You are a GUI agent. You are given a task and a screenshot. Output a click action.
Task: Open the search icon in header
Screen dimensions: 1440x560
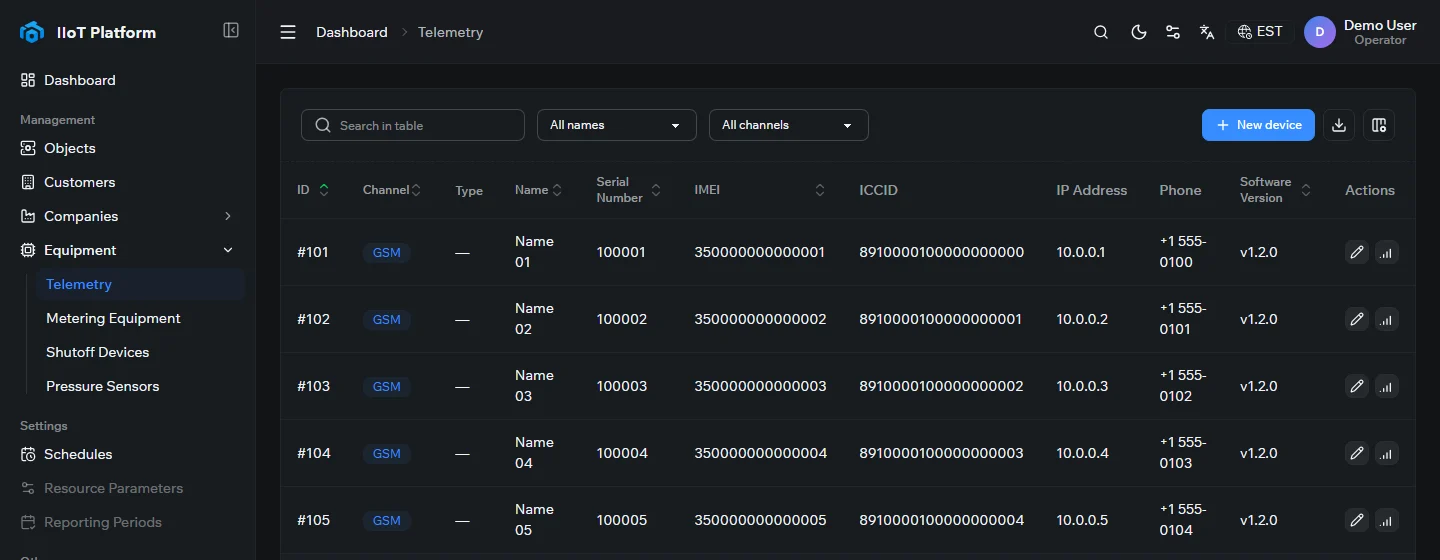1101,32
